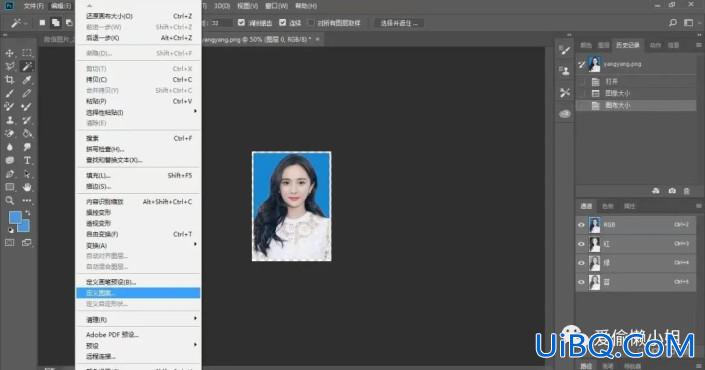Toggle Quick Mask mode icon
This screenshot has height=370, width=705.
(9, 243)
